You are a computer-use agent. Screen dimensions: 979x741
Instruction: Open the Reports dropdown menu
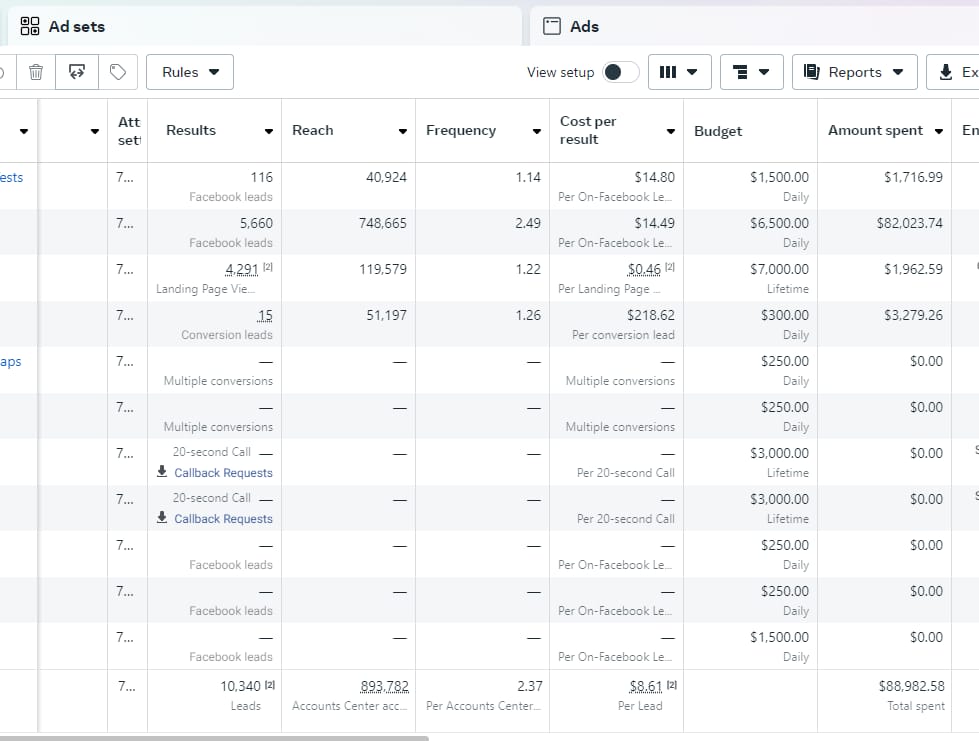coord(854,72)
